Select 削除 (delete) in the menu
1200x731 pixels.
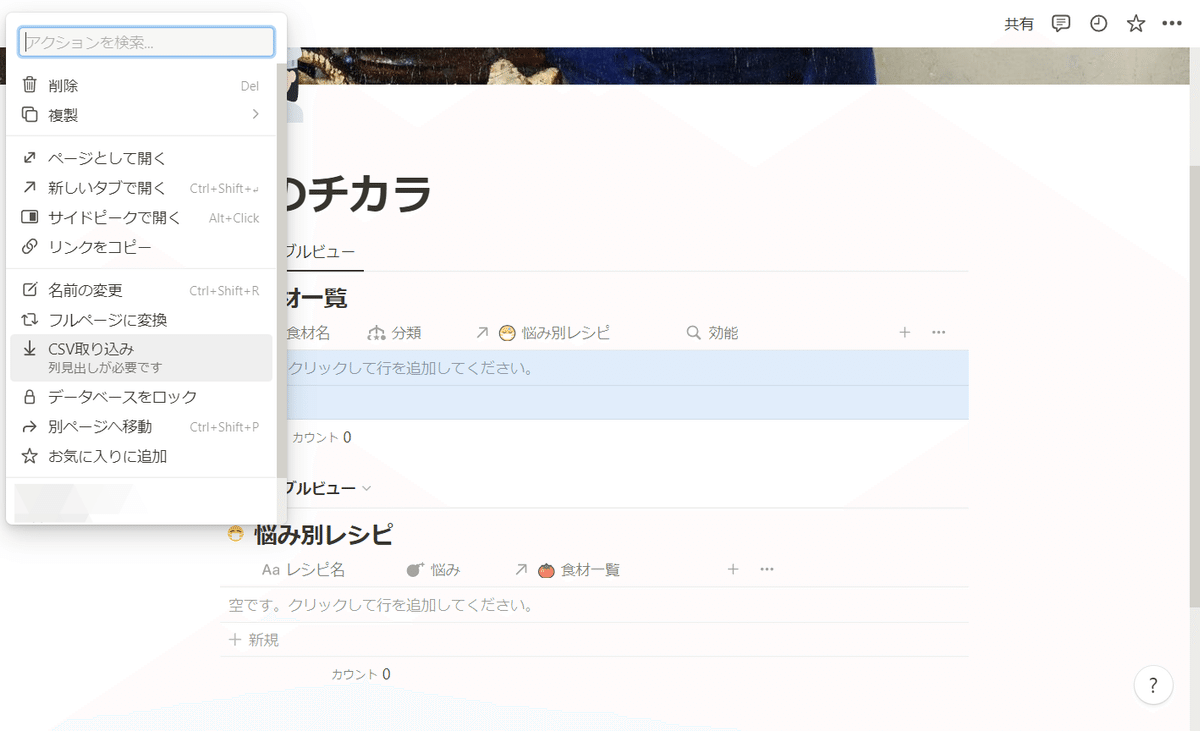(x=141, y=86)
